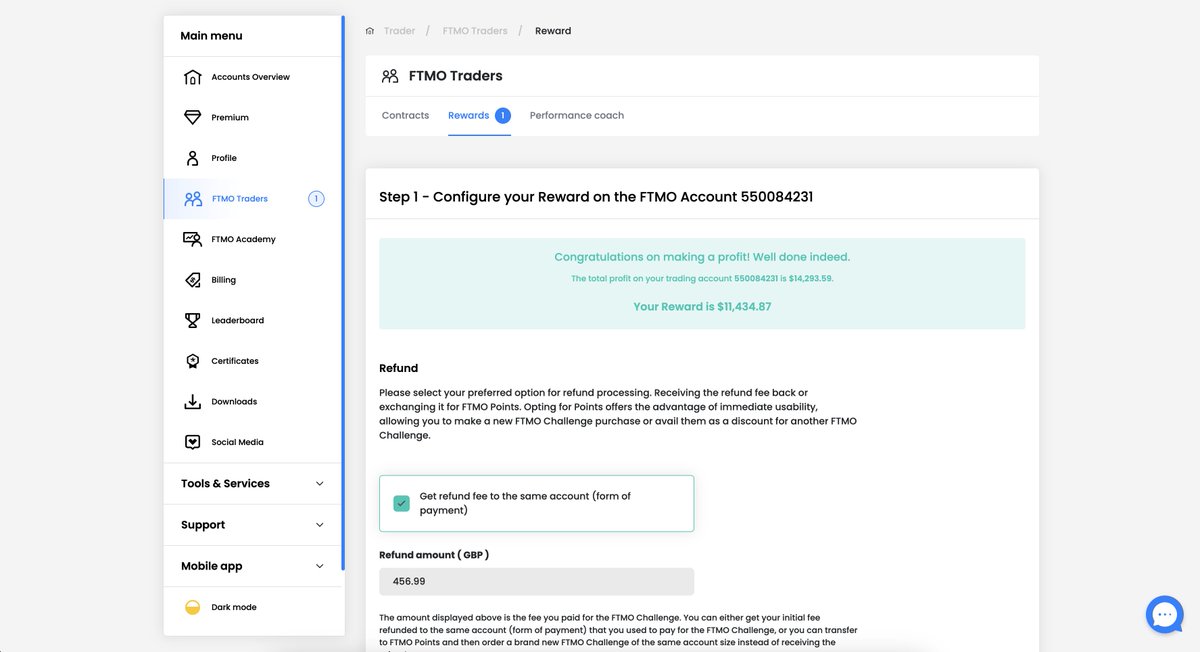The width and height of the screenshot is (1200, 652).
Task: Click the people icon beside FTMO Traders heading
Action: click(x=390, y=76)
